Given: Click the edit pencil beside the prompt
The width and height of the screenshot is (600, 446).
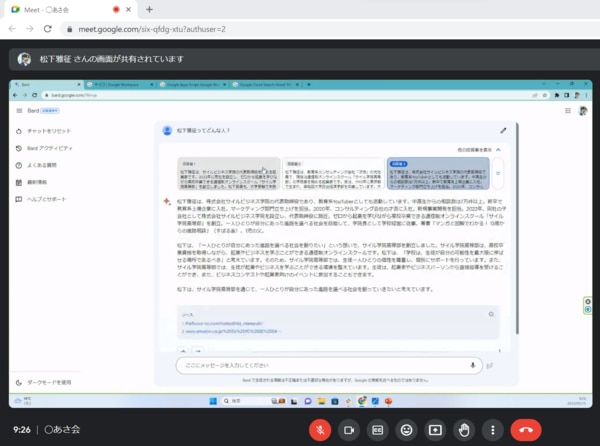Looking at the screenshot, I should pos(503,130).
